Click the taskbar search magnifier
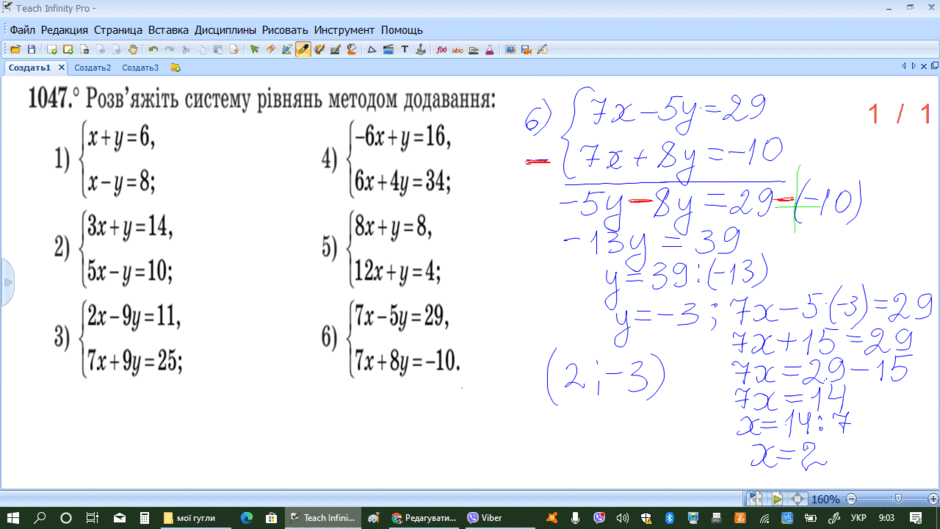This screenshot has width=940, height=529. click(40, 518)
